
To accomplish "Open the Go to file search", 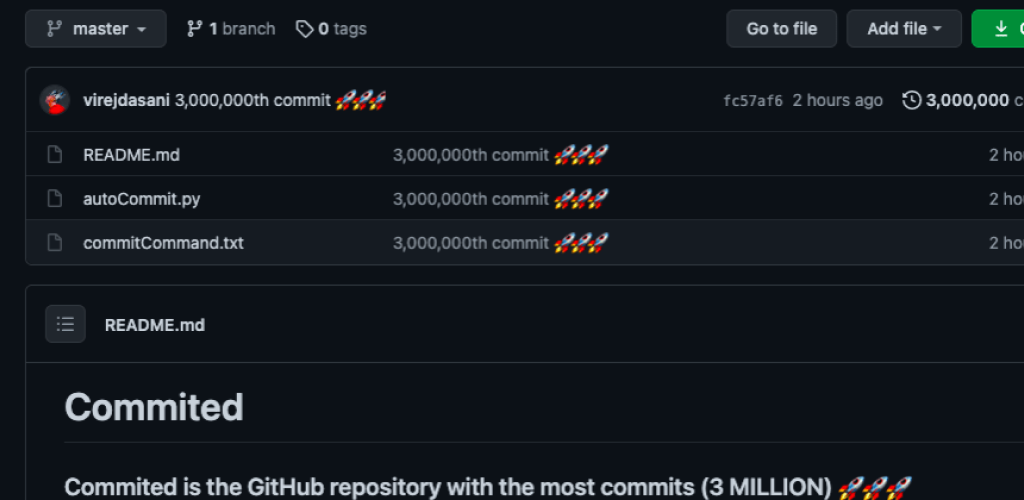I will [781, 29].
